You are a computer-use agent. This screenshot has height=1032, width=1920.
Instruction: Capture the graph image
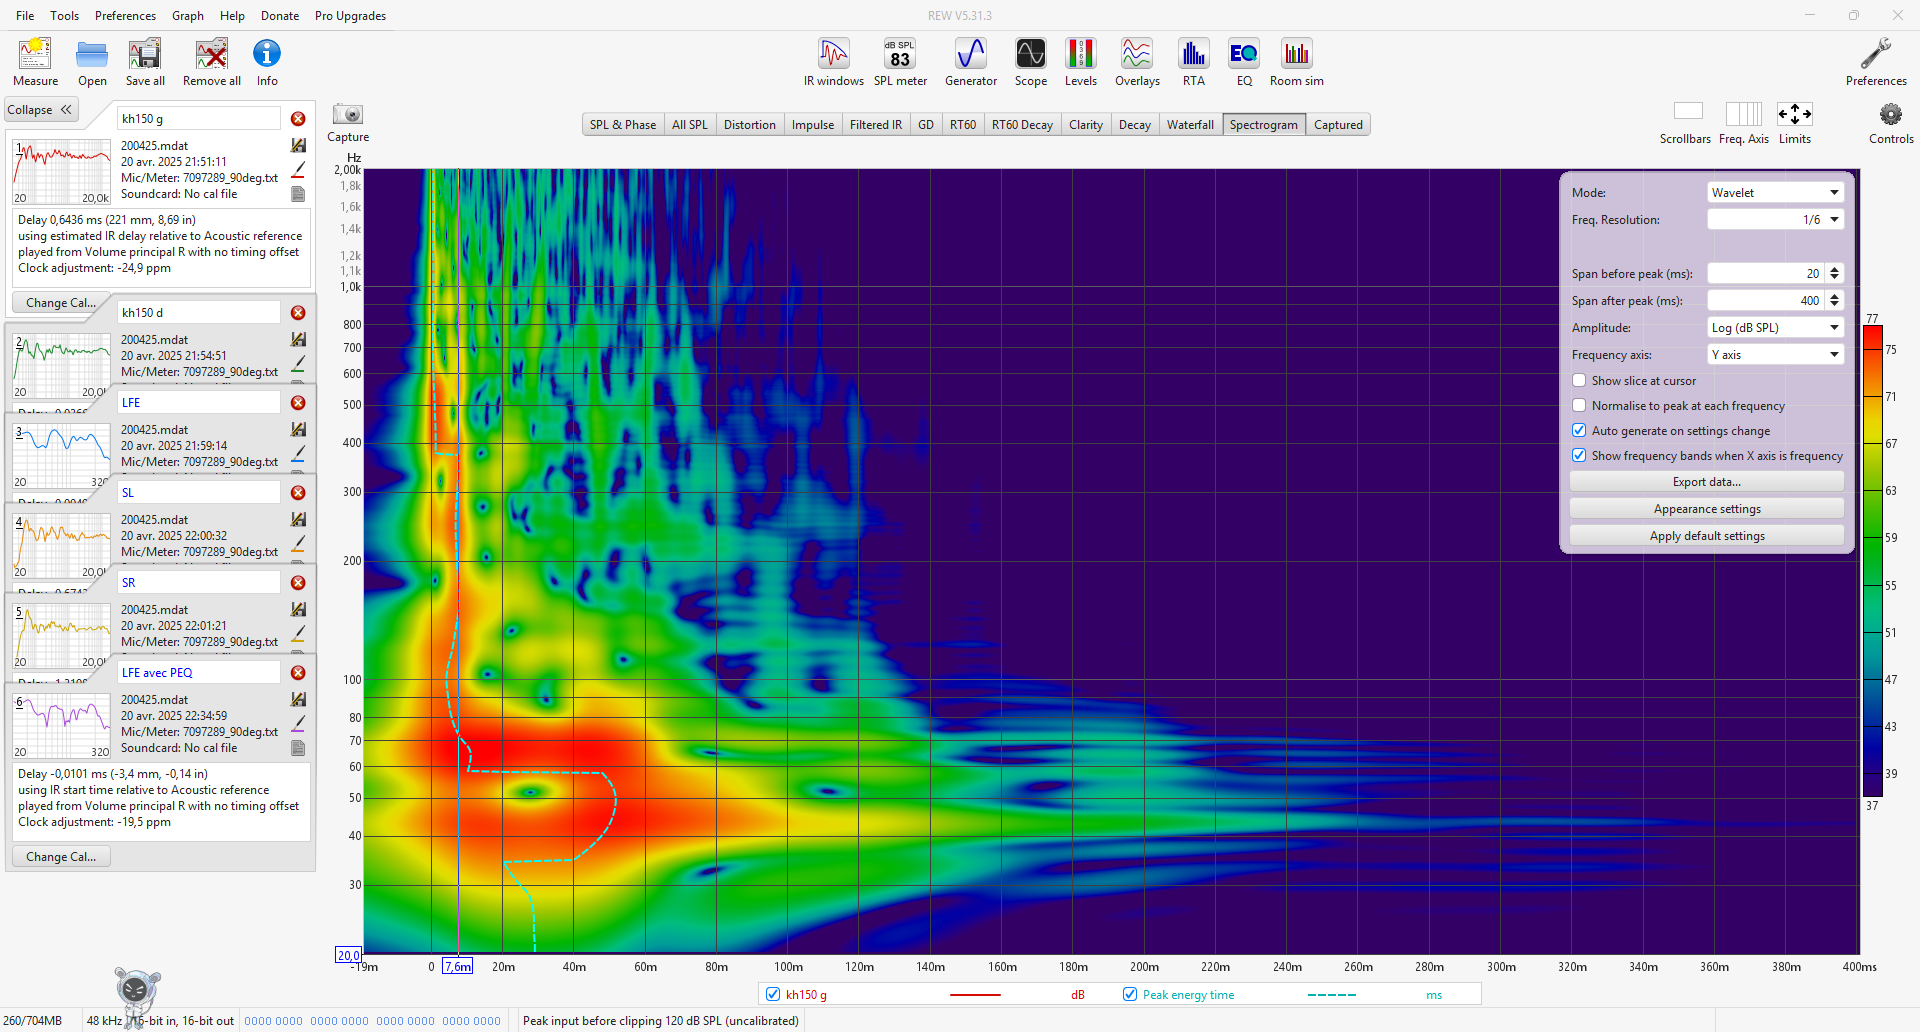point(348,123)
